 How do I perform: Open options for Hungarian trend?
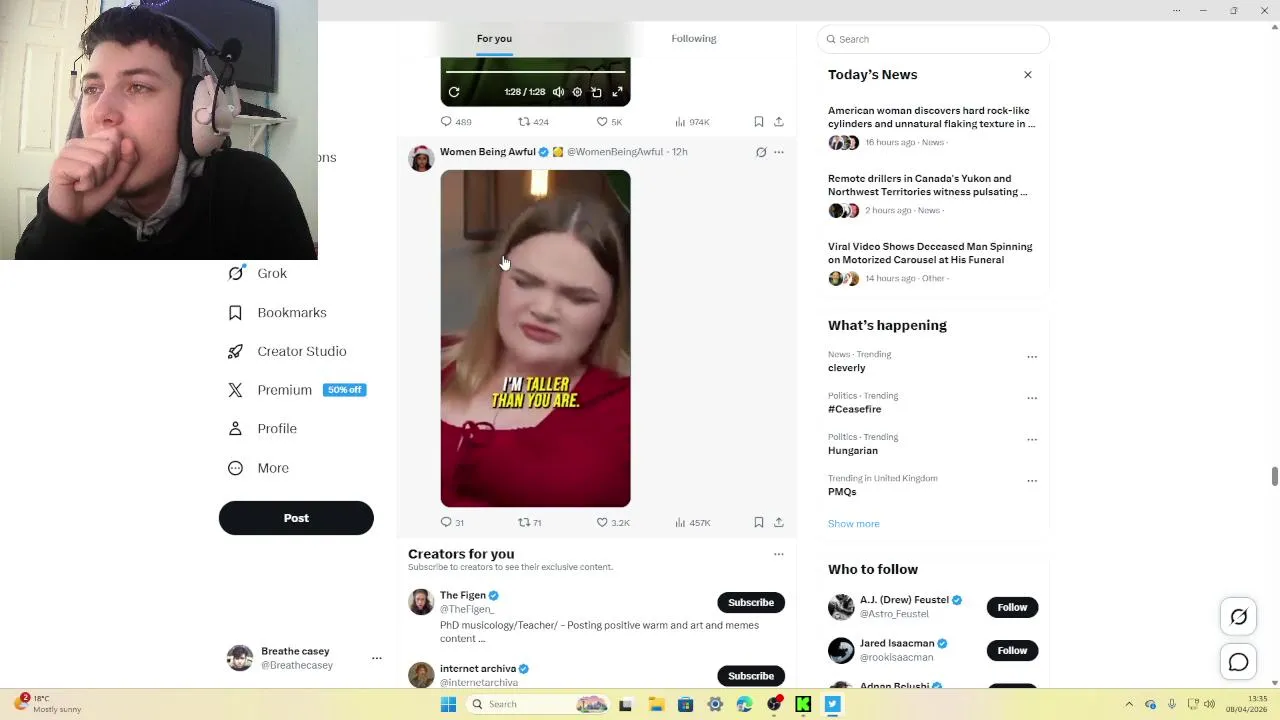point(1032,440)
